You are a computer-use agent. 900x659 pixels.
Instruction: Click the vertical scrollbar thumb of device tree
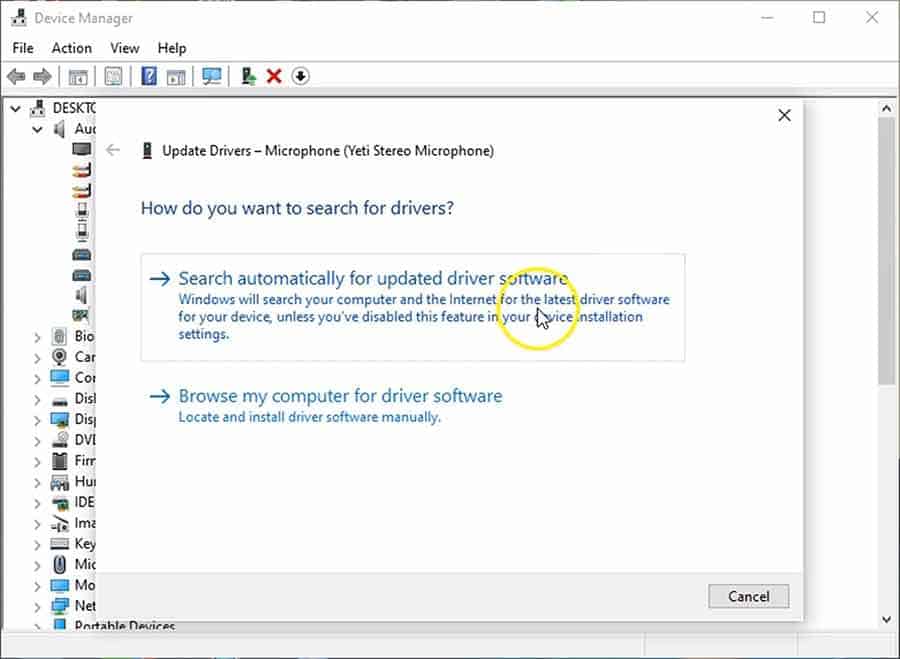tap(887, 250)
